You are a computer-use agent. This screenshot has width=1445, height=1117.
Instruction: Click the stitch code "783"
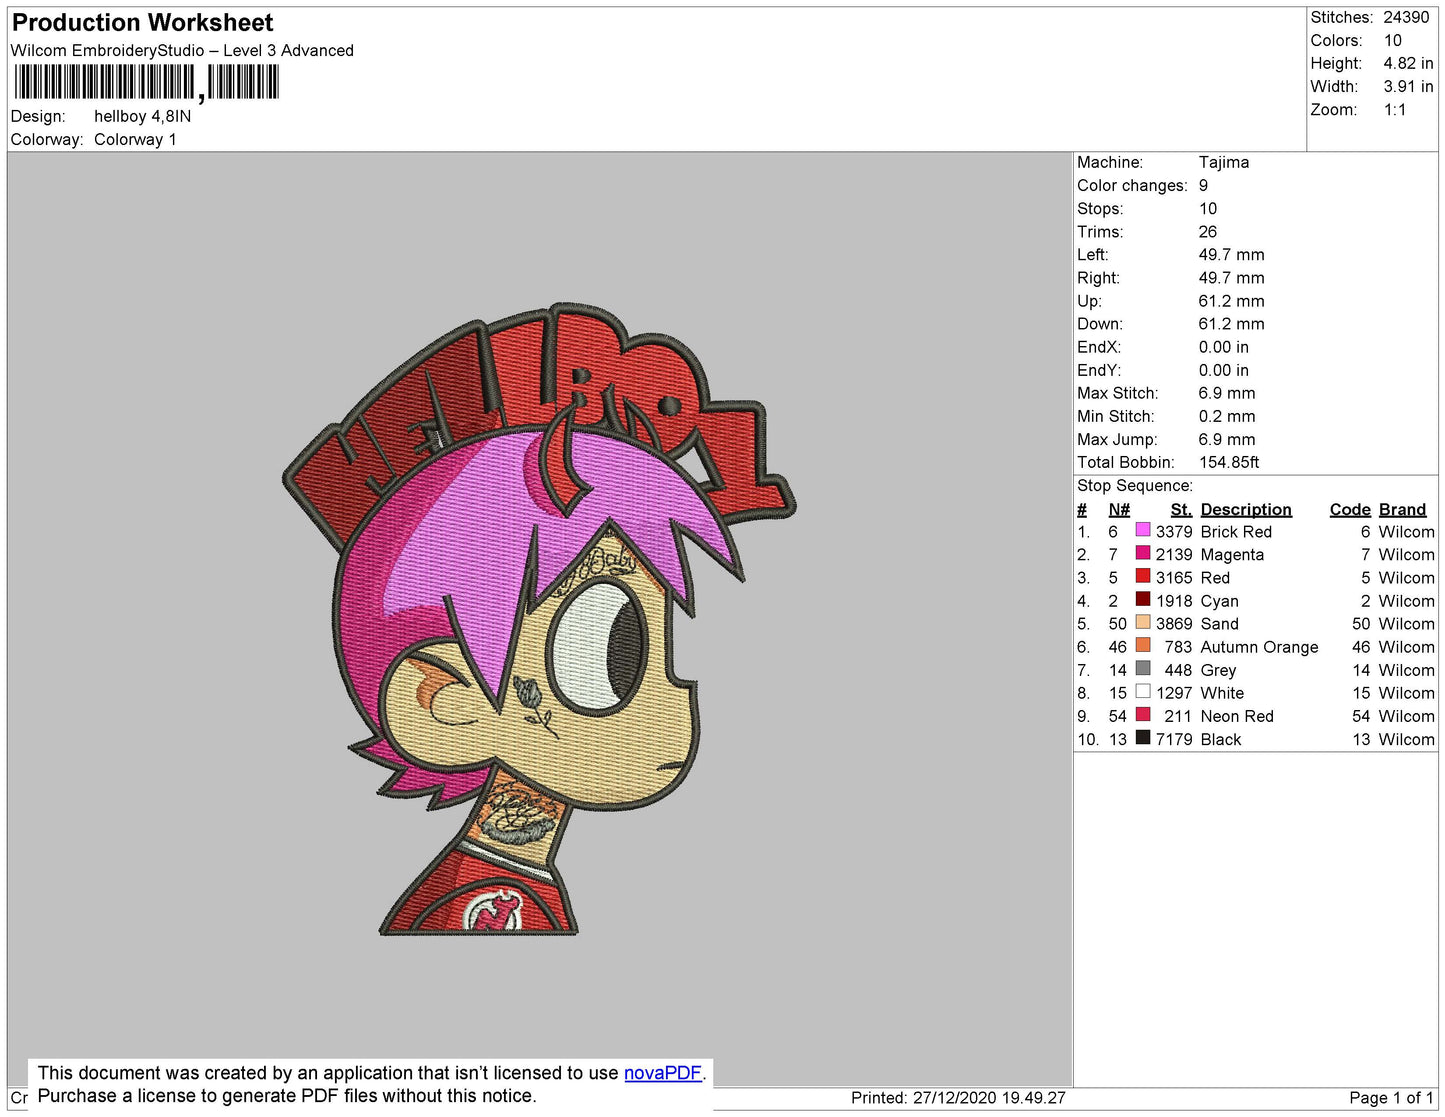[x=1179, y=647]
